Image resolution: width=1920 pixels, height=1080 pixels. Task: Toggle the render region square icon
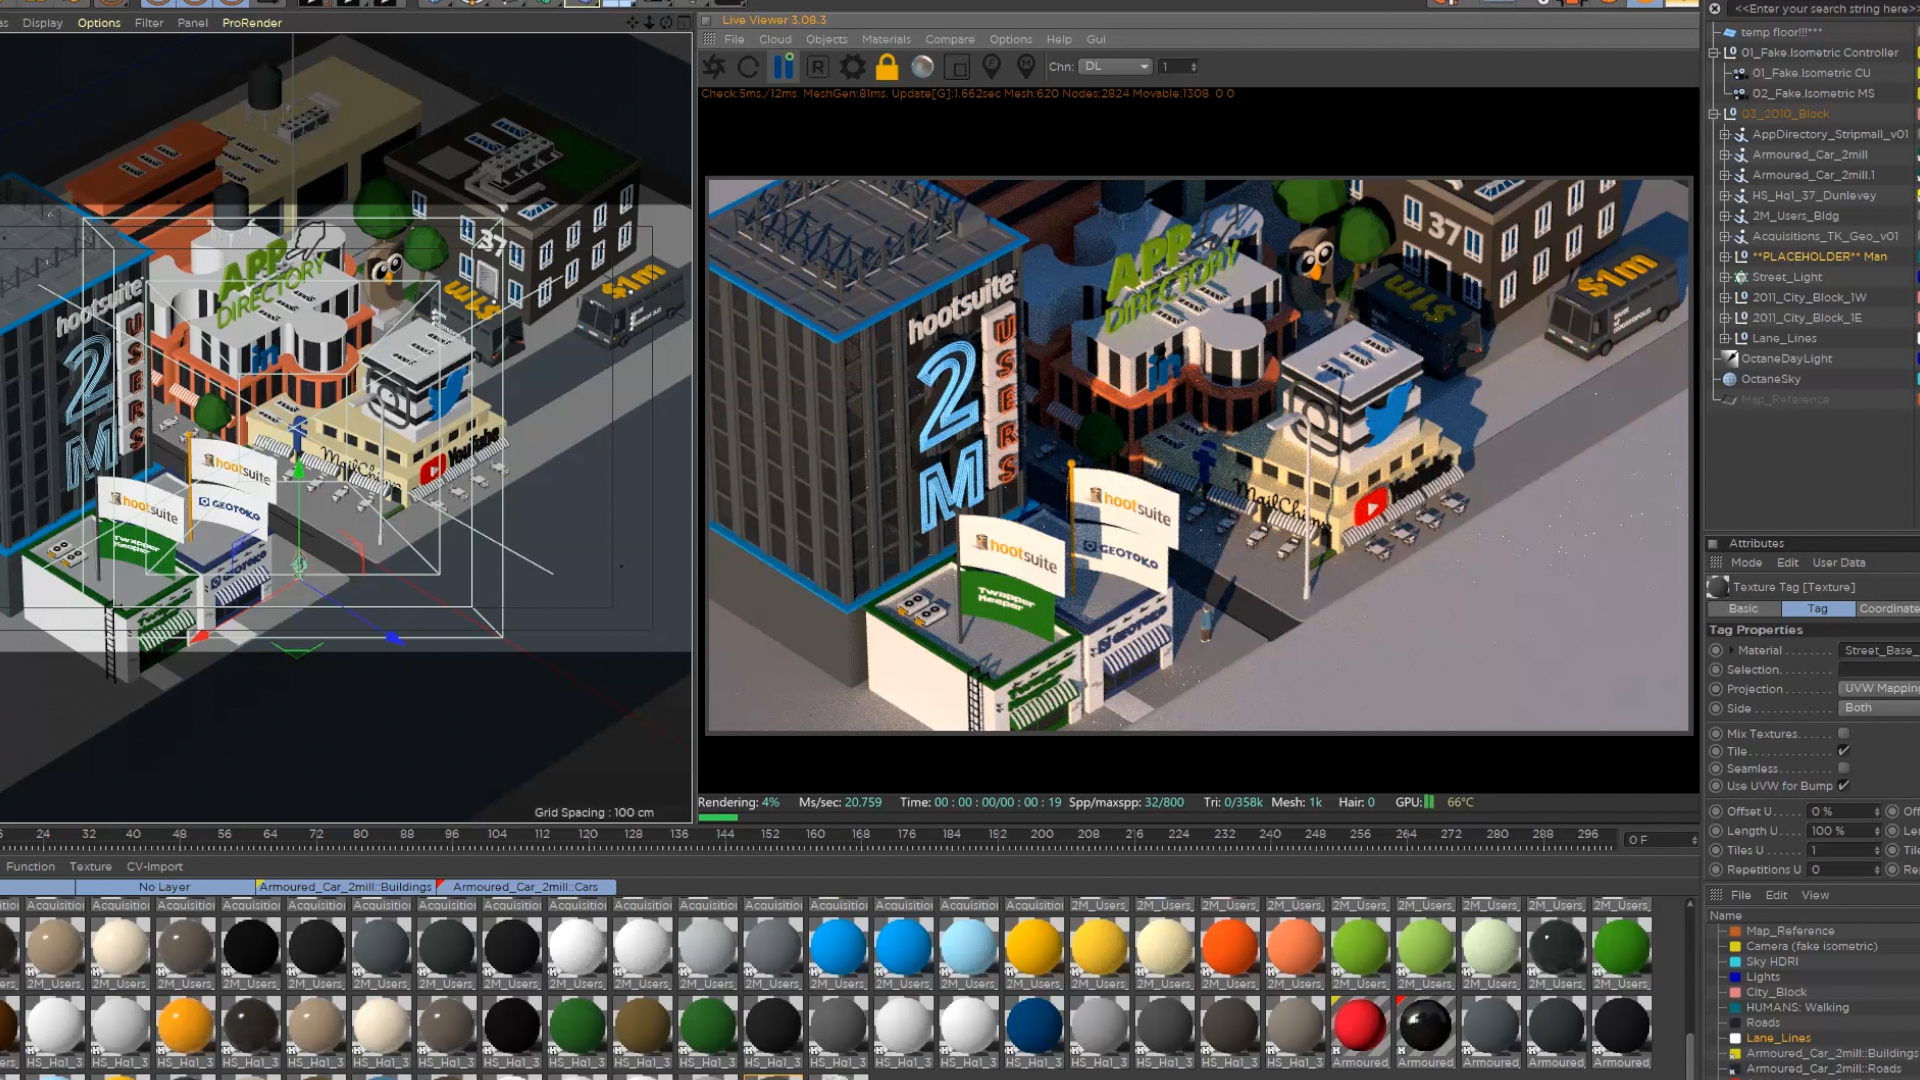click(x=957, y=67)
